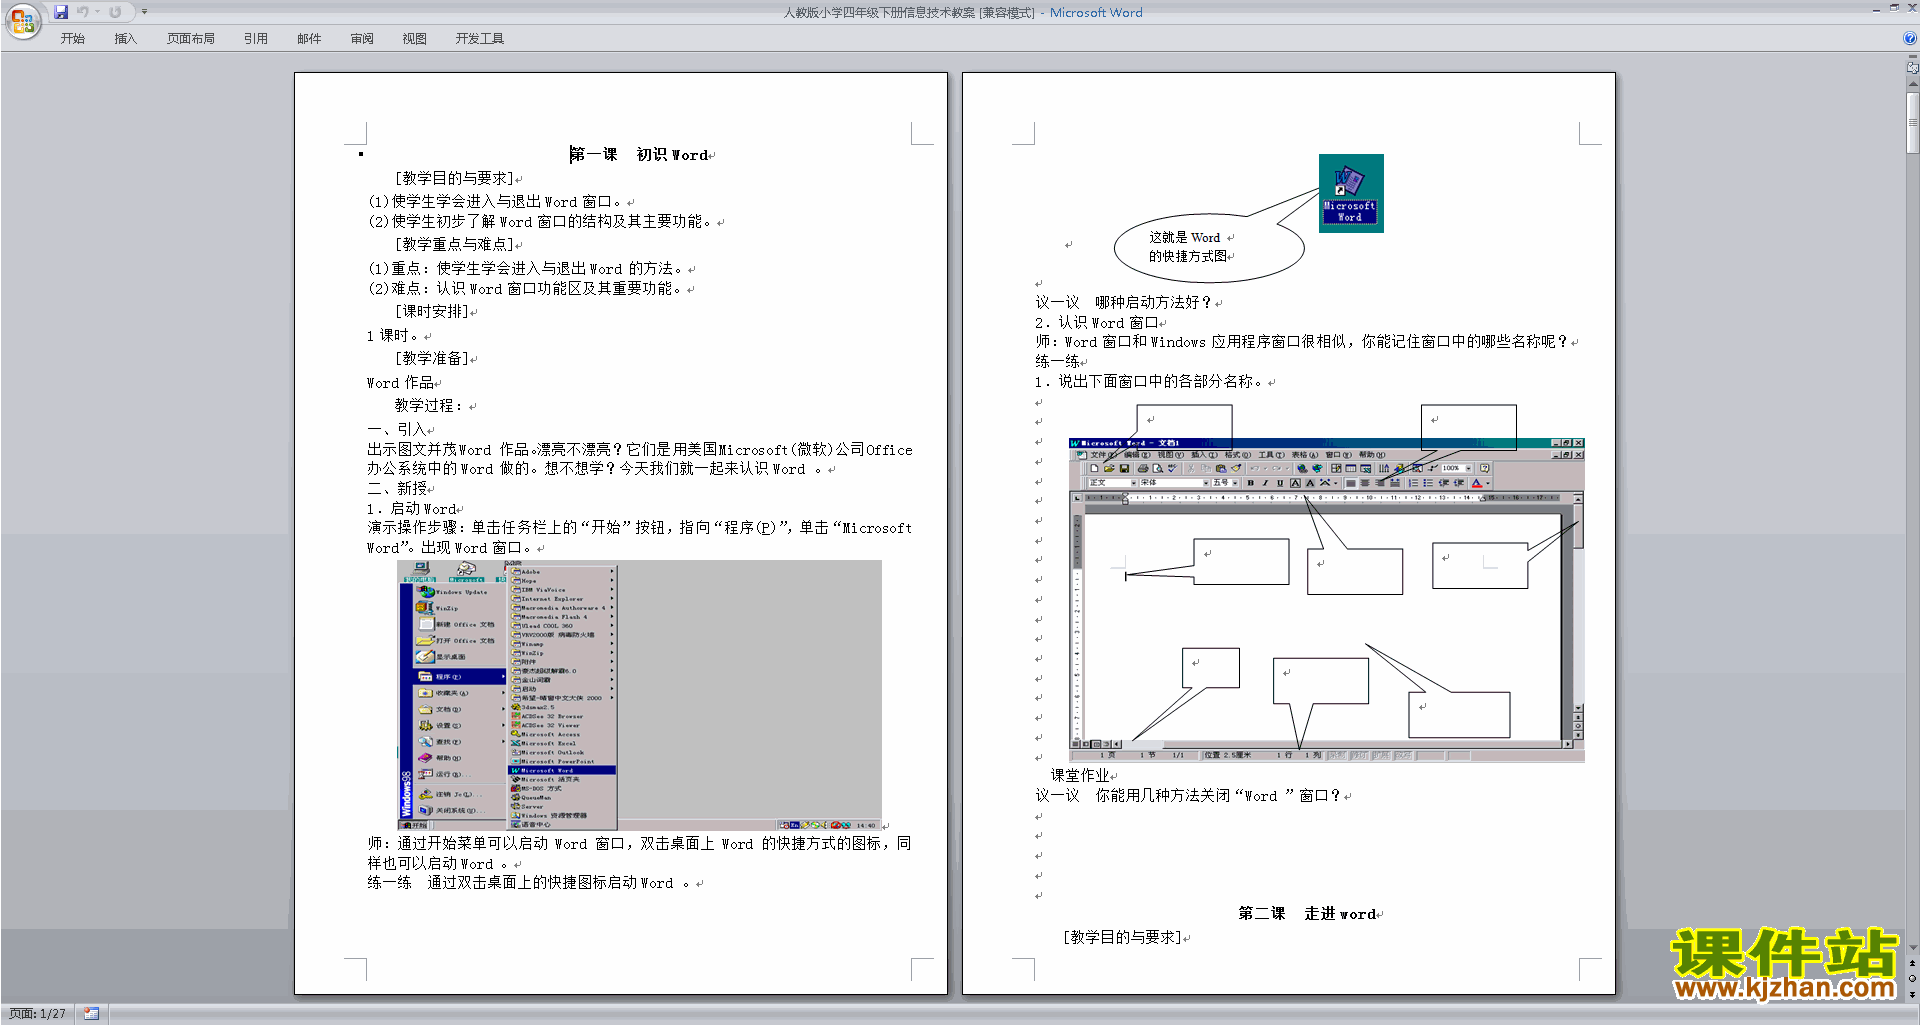1920x1025 pixels.
Task: Open the Select Browse Object button
Action: [1913, 979]
